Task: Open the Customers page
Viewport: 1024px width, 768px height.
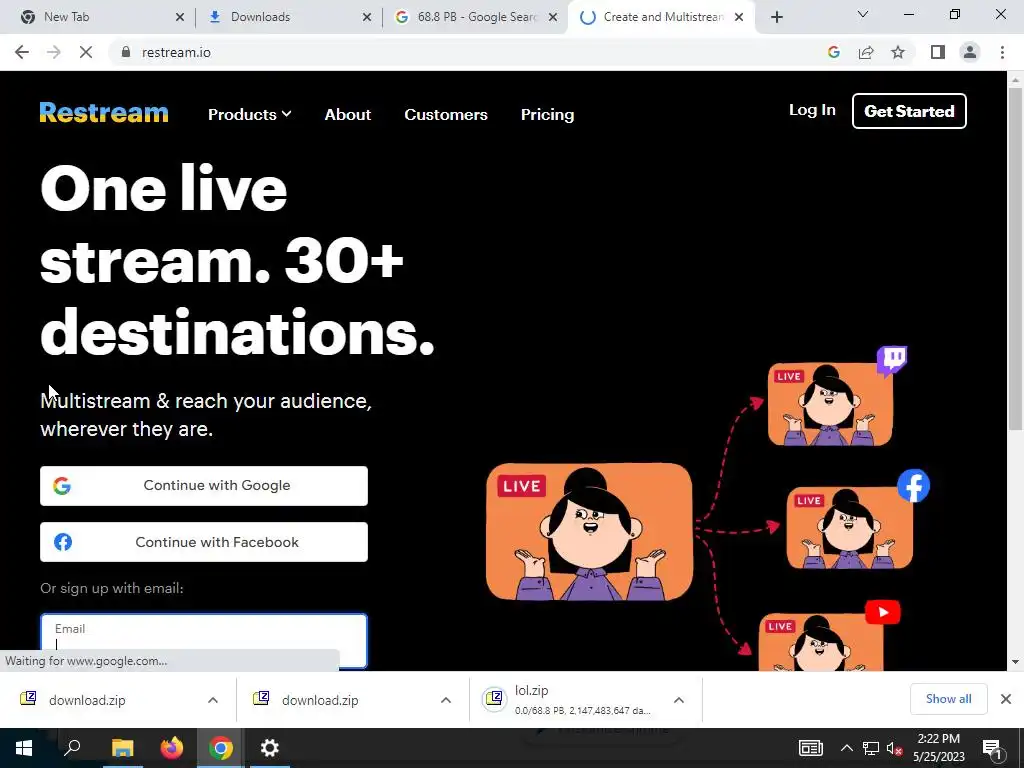Action: tap(446, 114)
